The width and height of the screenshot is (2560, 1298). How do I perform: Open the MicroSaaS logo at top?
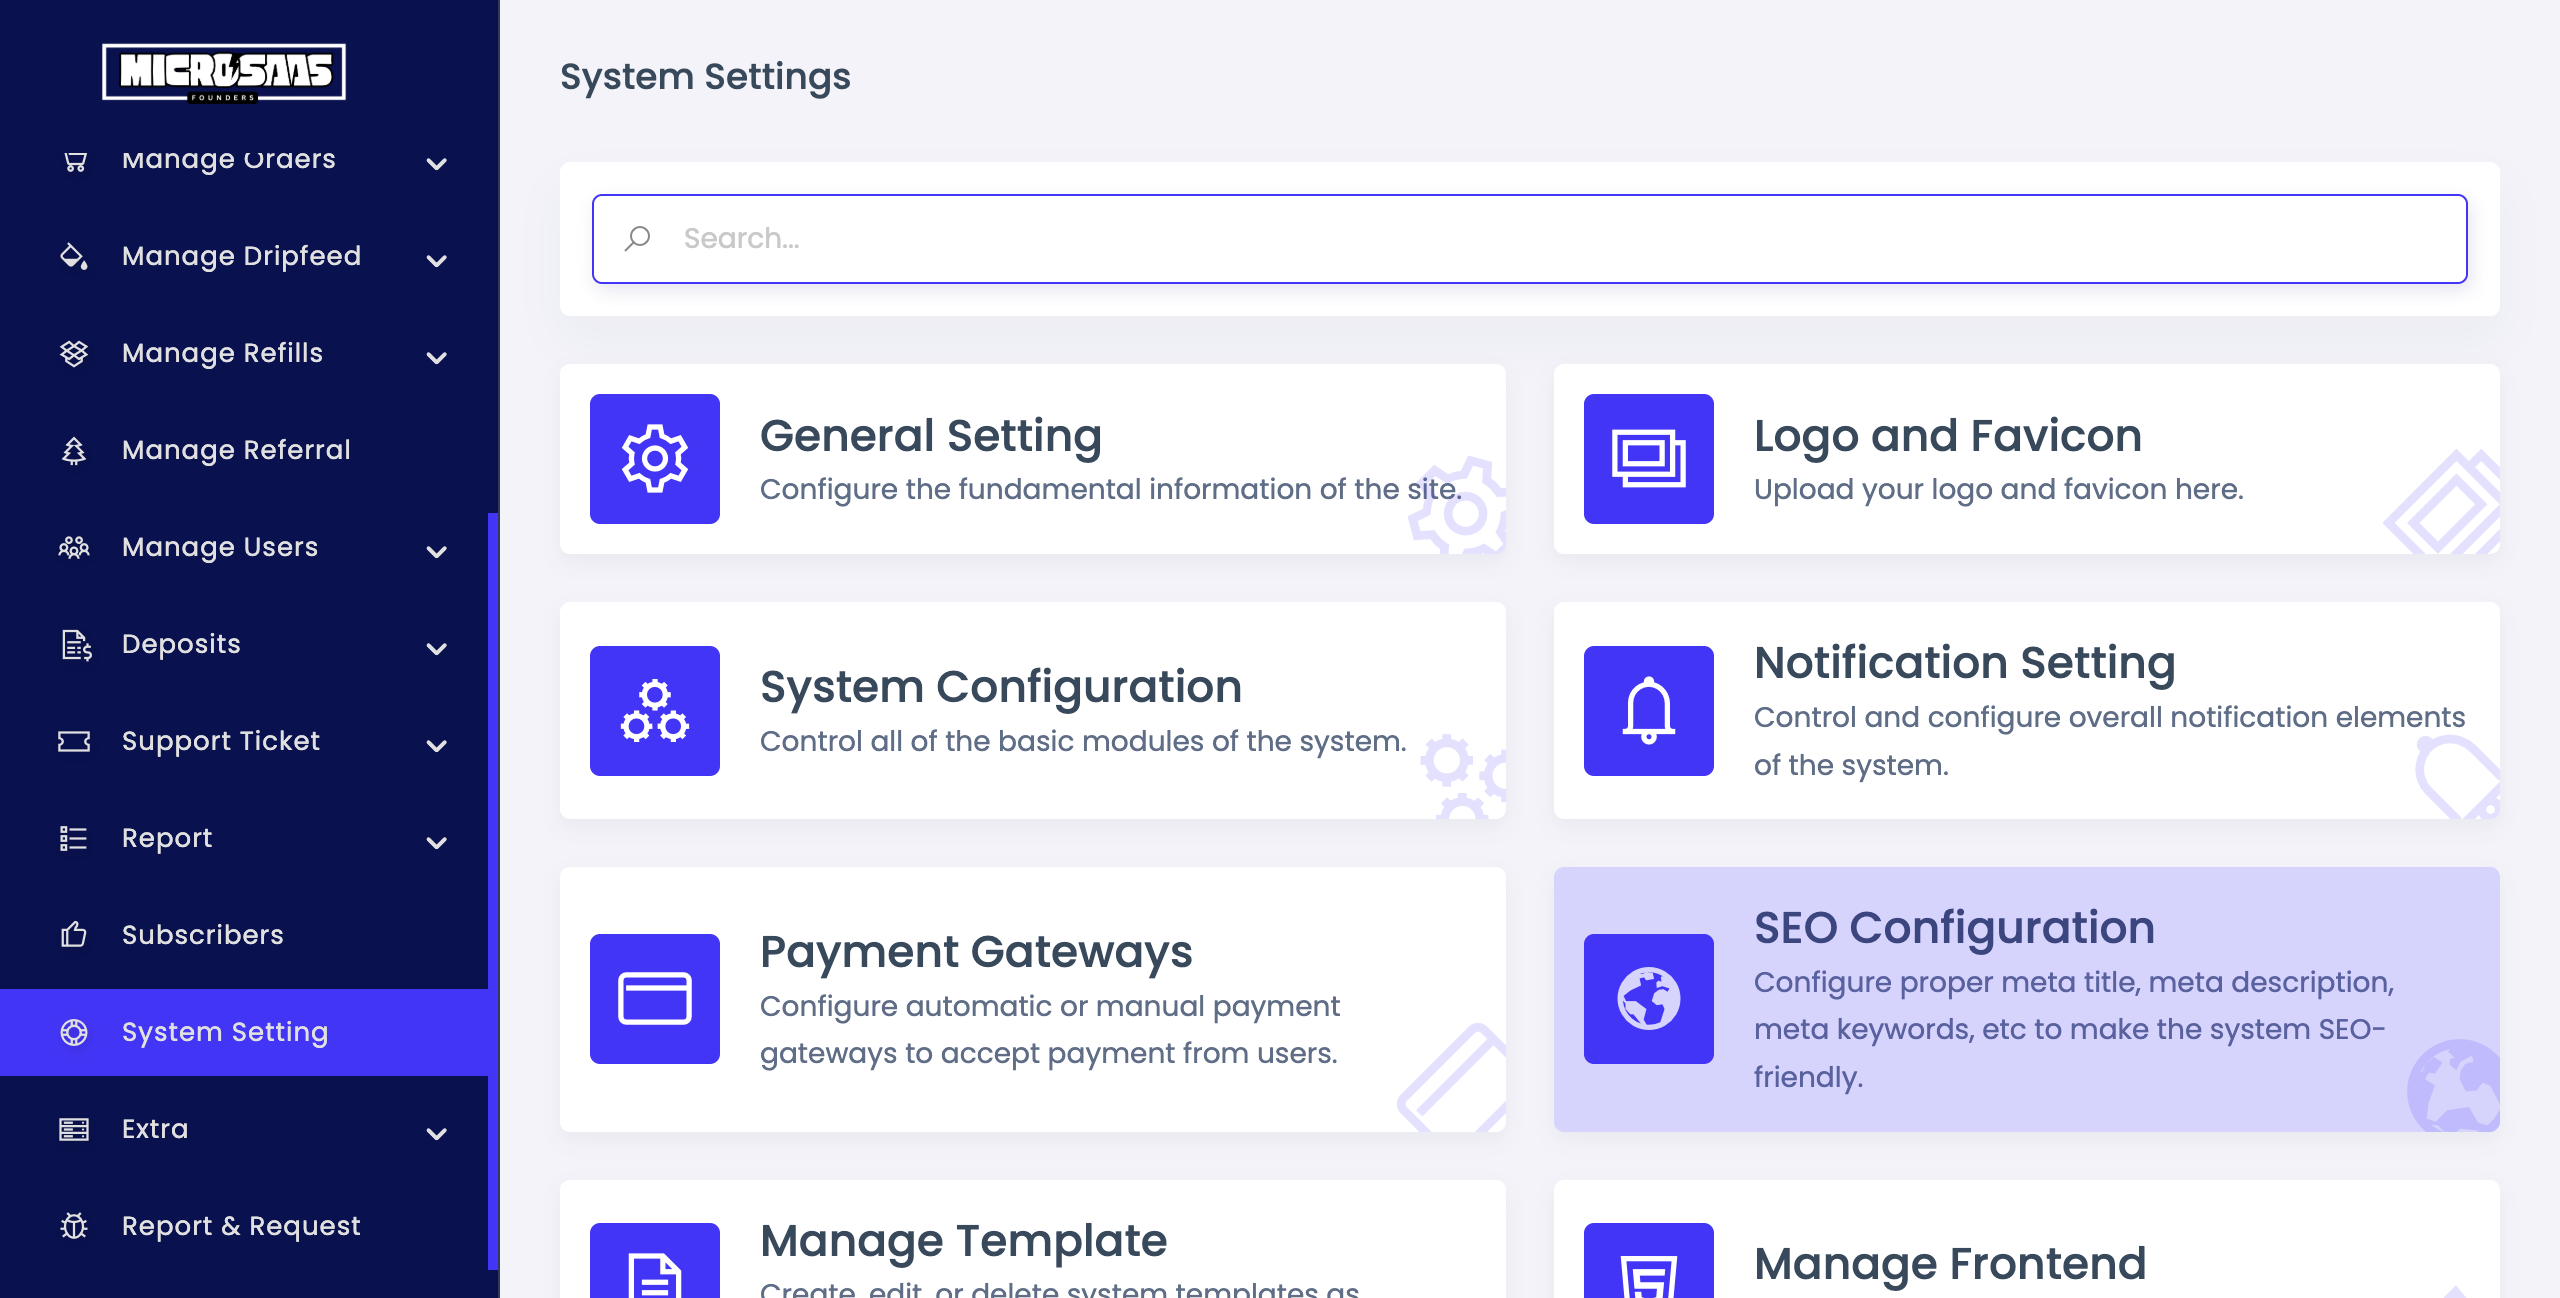[x=224, y=72]
